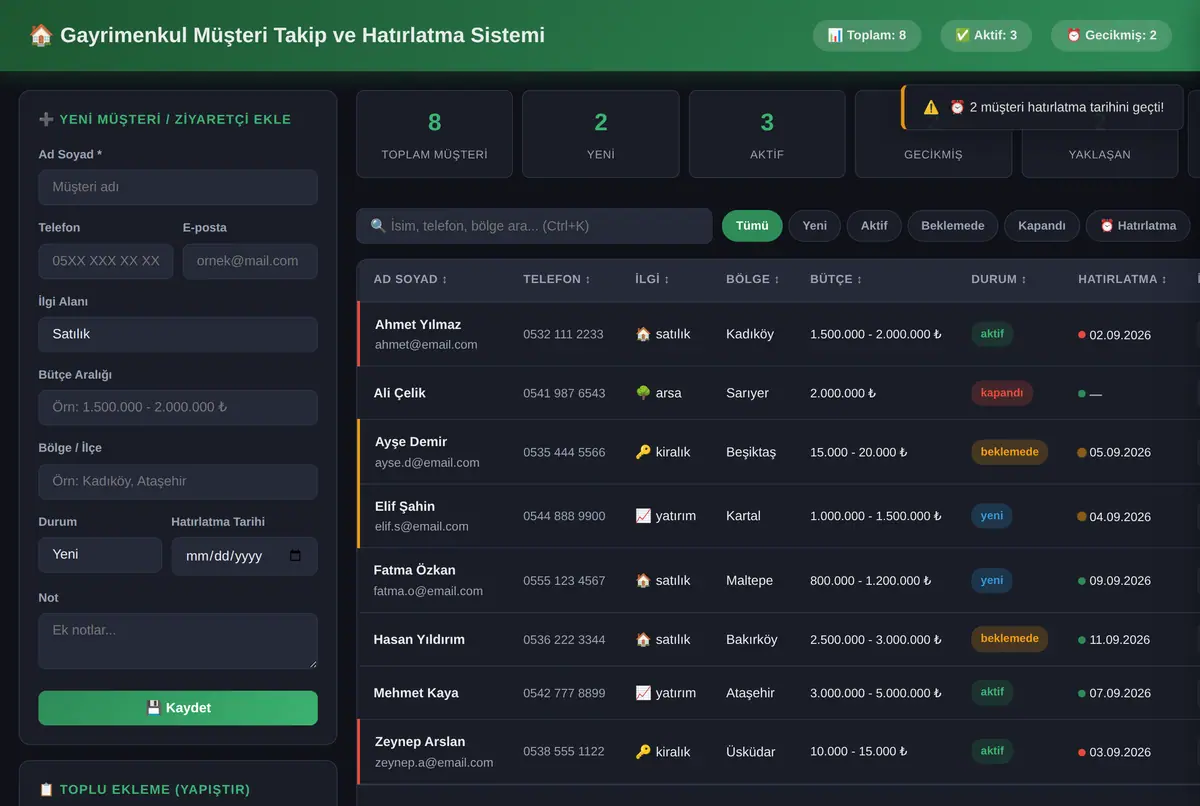Click the key icon in Zeynep Arslan row
The image size is (1200, 806).
tap(643, 752)
